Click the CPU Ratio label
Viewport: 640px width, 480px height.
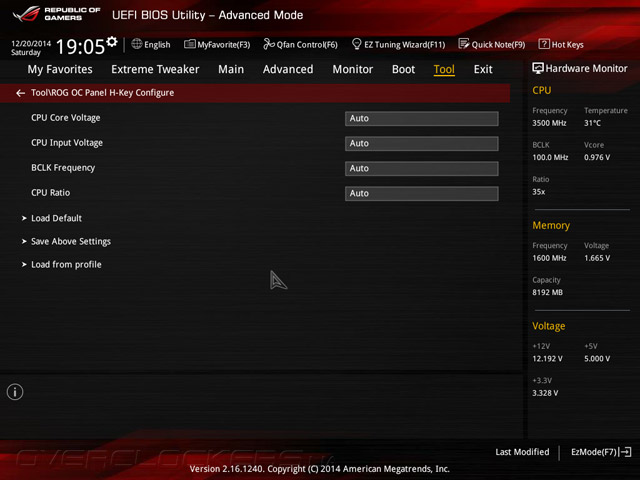point(51,193)
